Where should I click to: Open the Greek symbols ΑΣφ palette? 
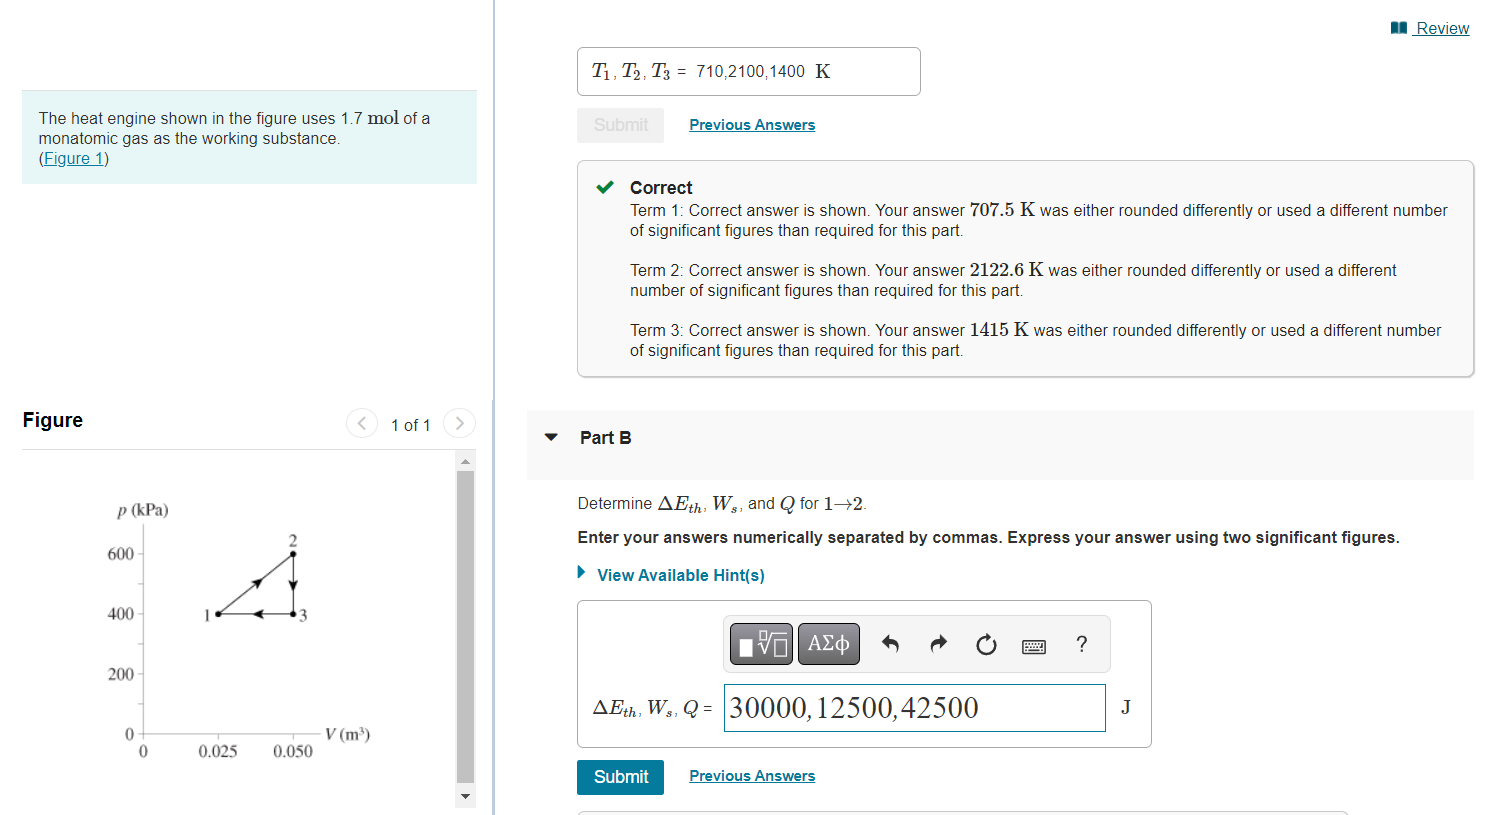[828, 643]
